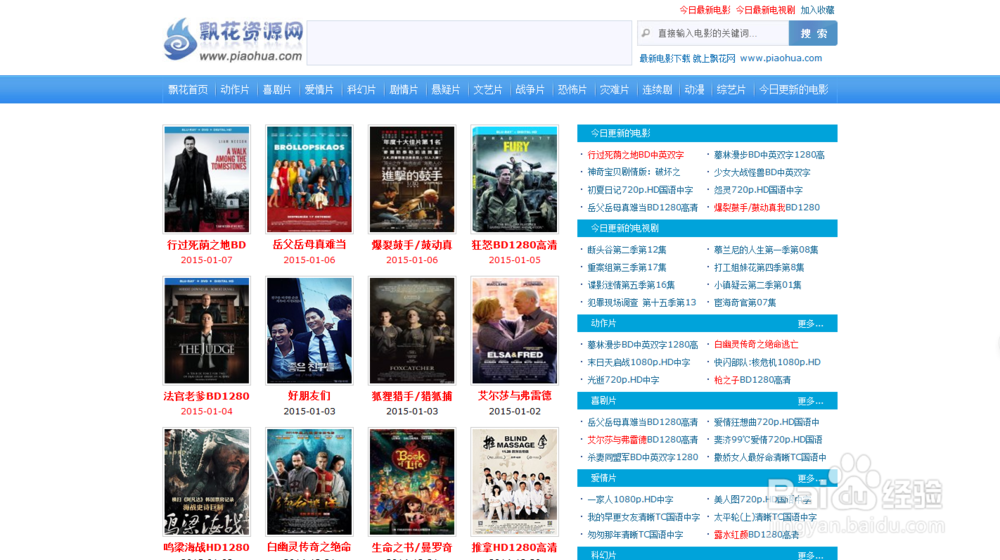Screen dimensions: 1000x560
Task: Open sidebar link 艾尔莎与弗雷德BD1280高清
Action: [x=642, y=439]
